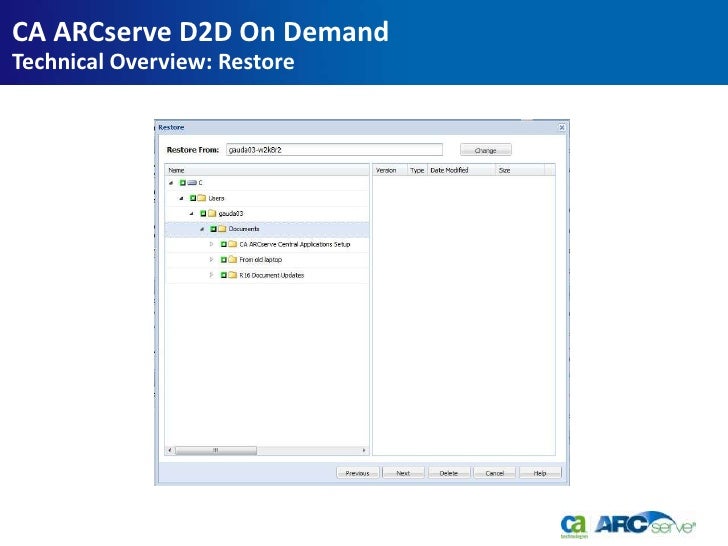Close the Restore dialog
Image resolution: width=728 pixels, height=546 pixels.
(x=562, y=127)
